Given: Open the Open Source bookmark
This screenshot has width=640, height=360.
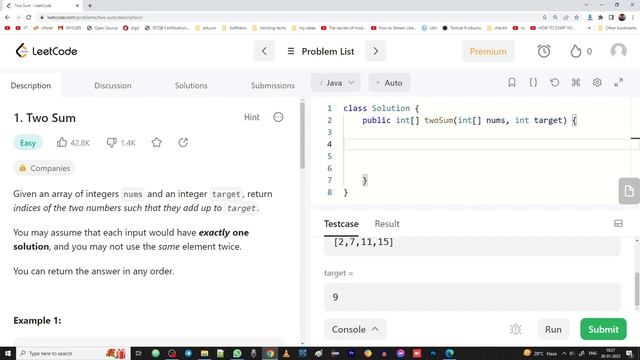Looking at the screenshot, I should (x=102, y=28).
